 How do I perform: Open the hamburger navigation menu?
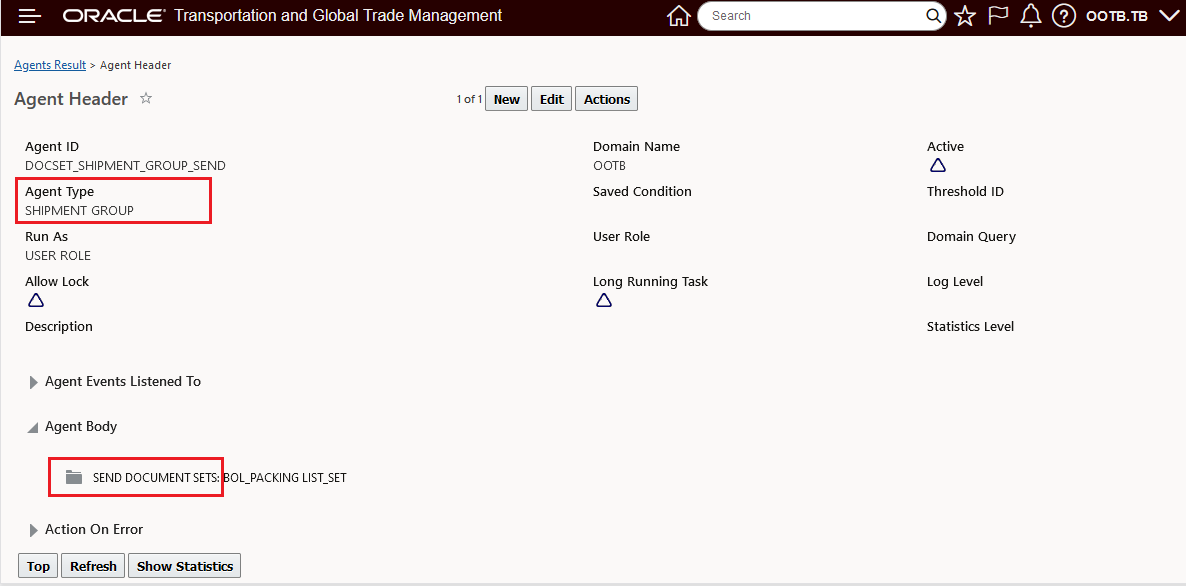pos(30,16)
